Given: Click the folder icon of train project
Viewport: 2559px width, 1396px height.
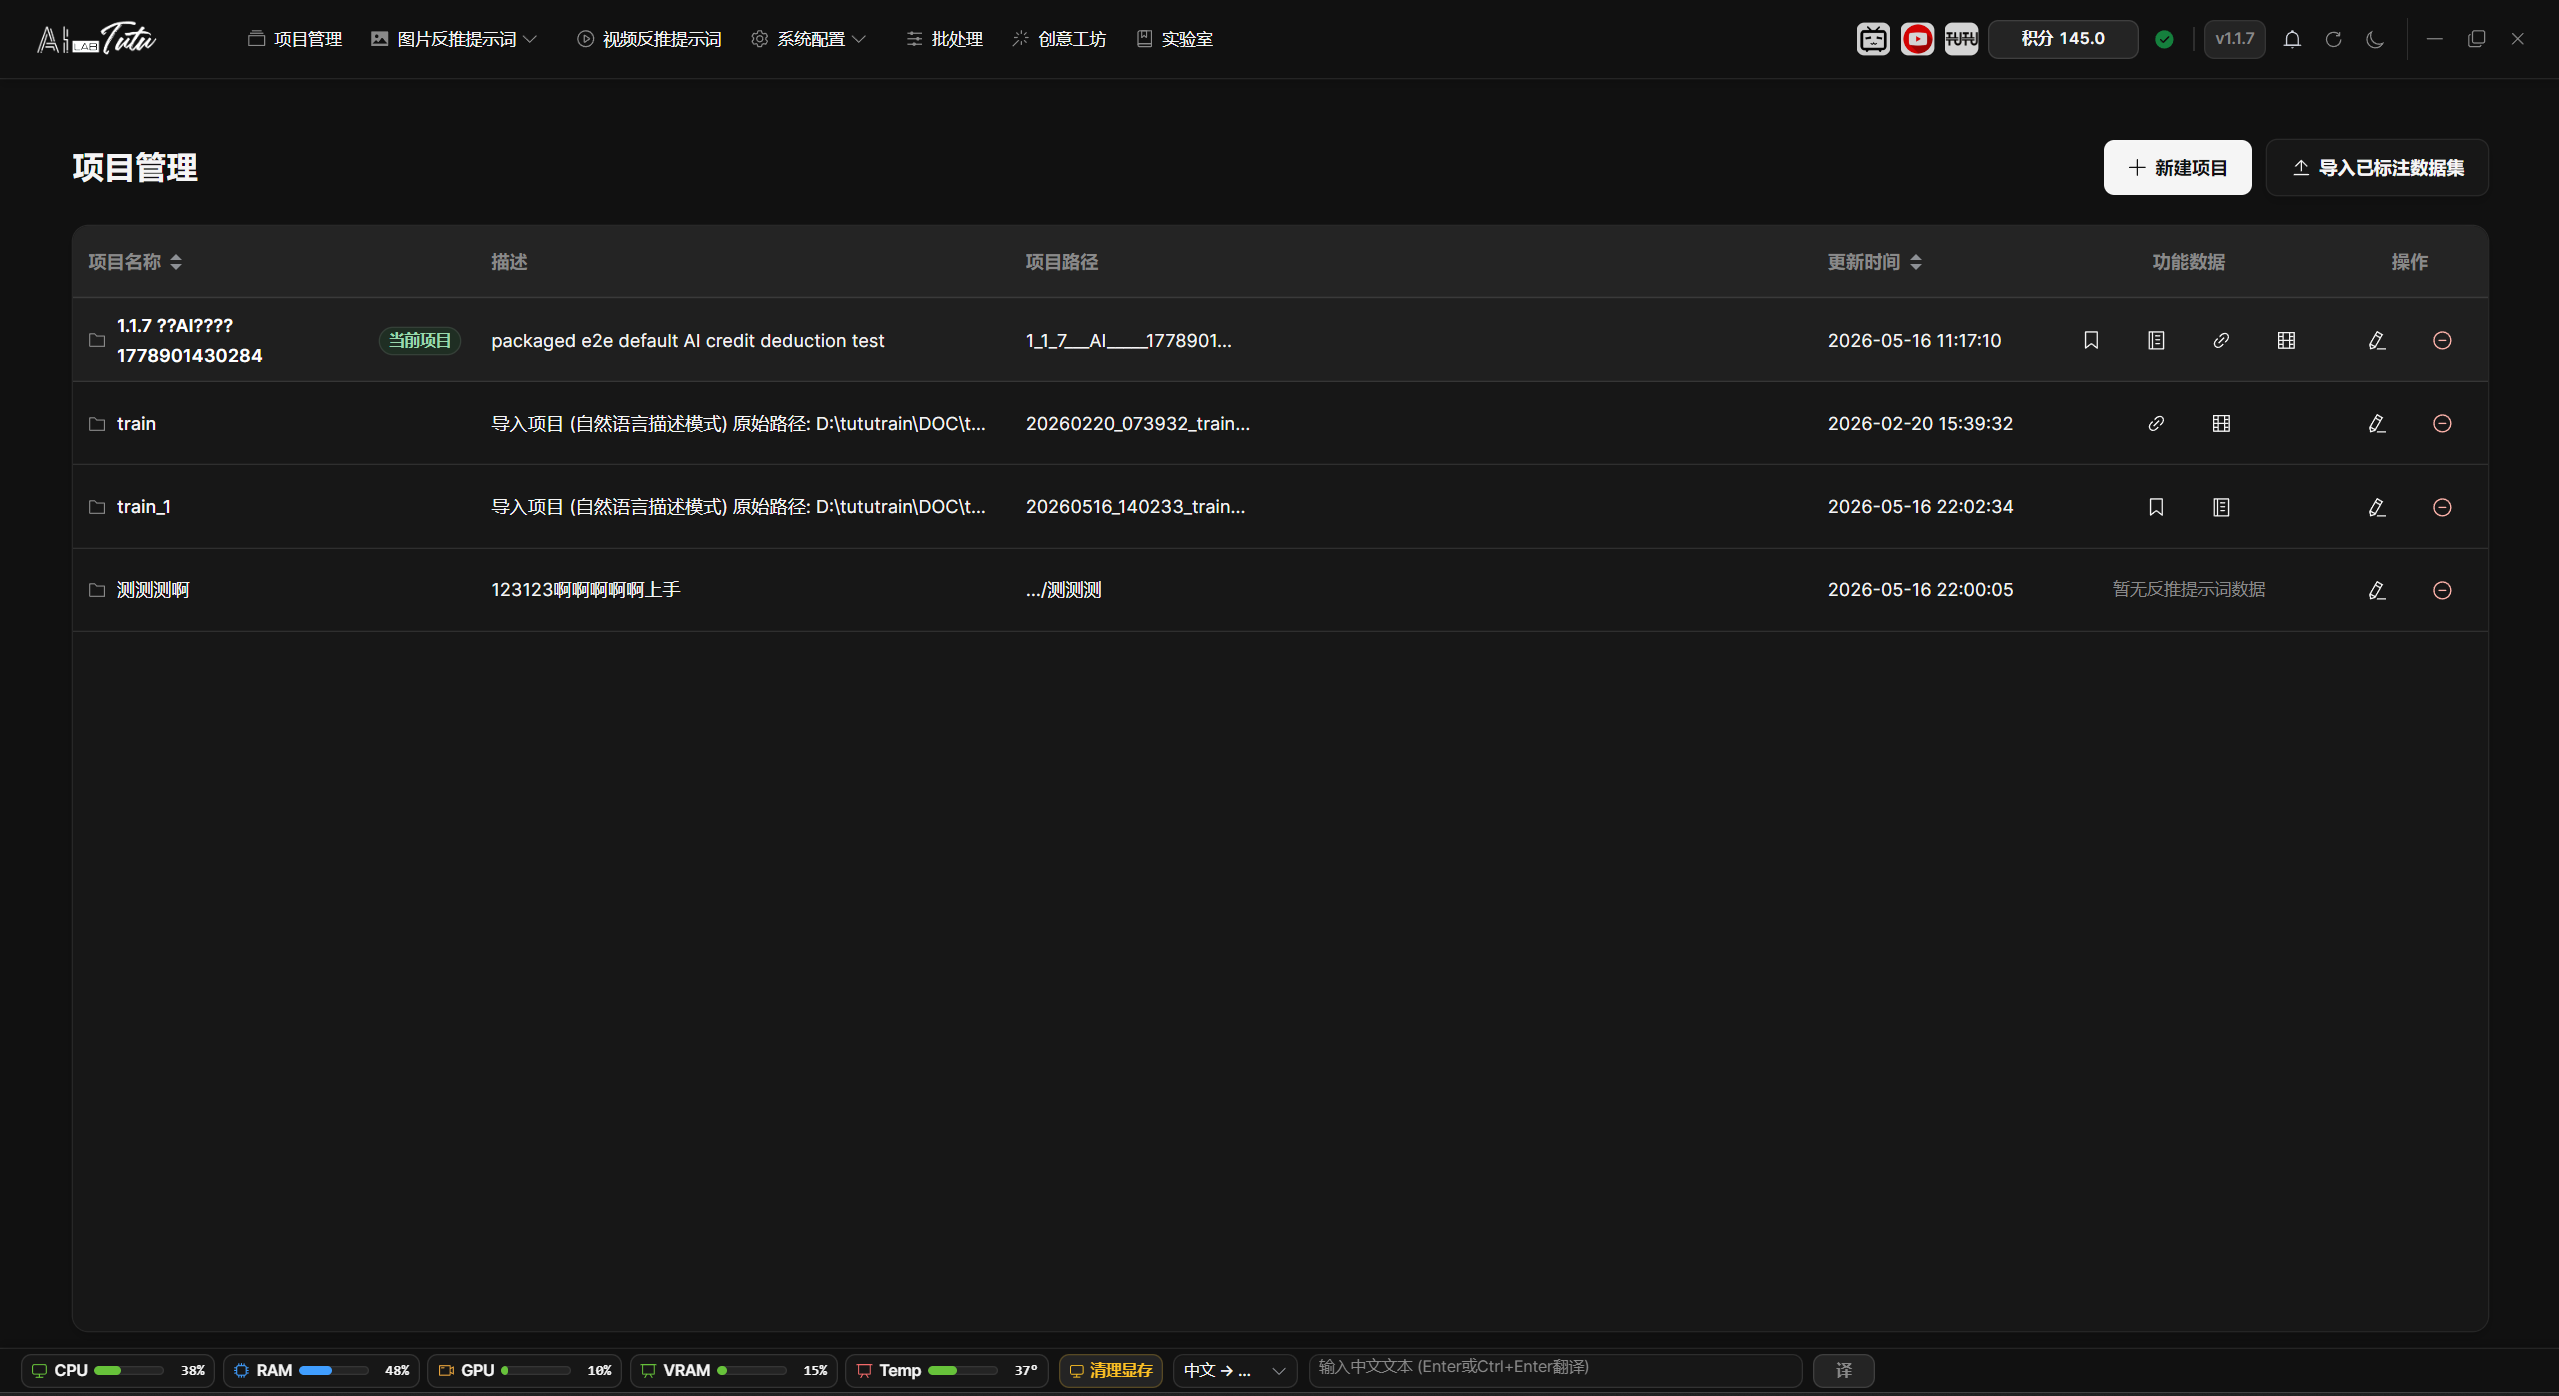Looking at the screenshot, I should coord(97,423).
